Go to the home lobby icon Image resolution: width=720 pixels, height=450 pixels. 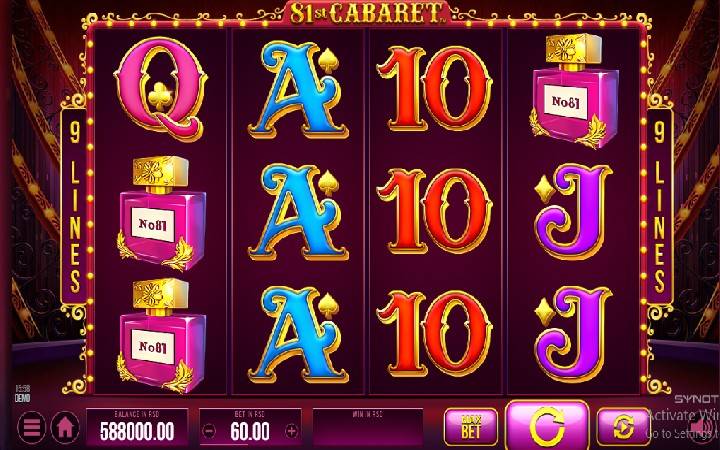pos(65,427)
